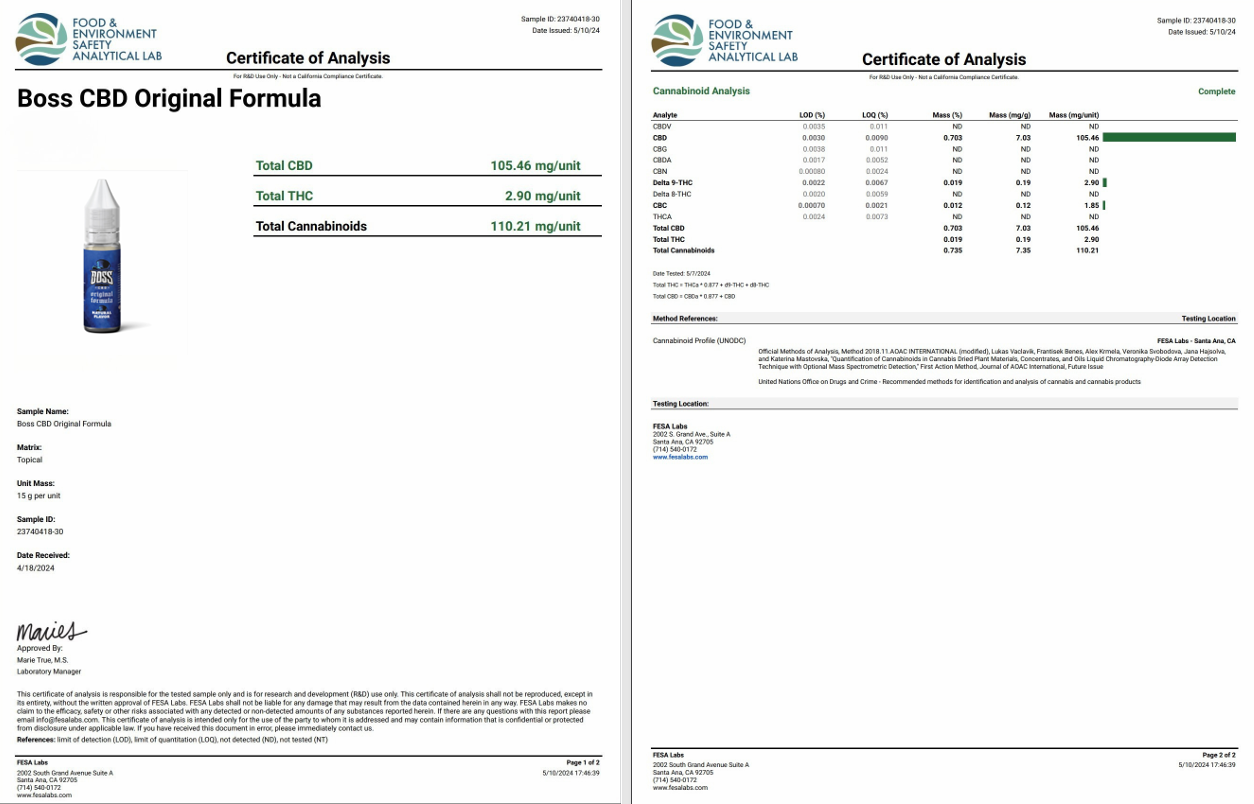Viewport: 1254px width, 804px height.
Task: Click "Certificate of Analysis" heading on page two
Action: click(x=943, y=60)
